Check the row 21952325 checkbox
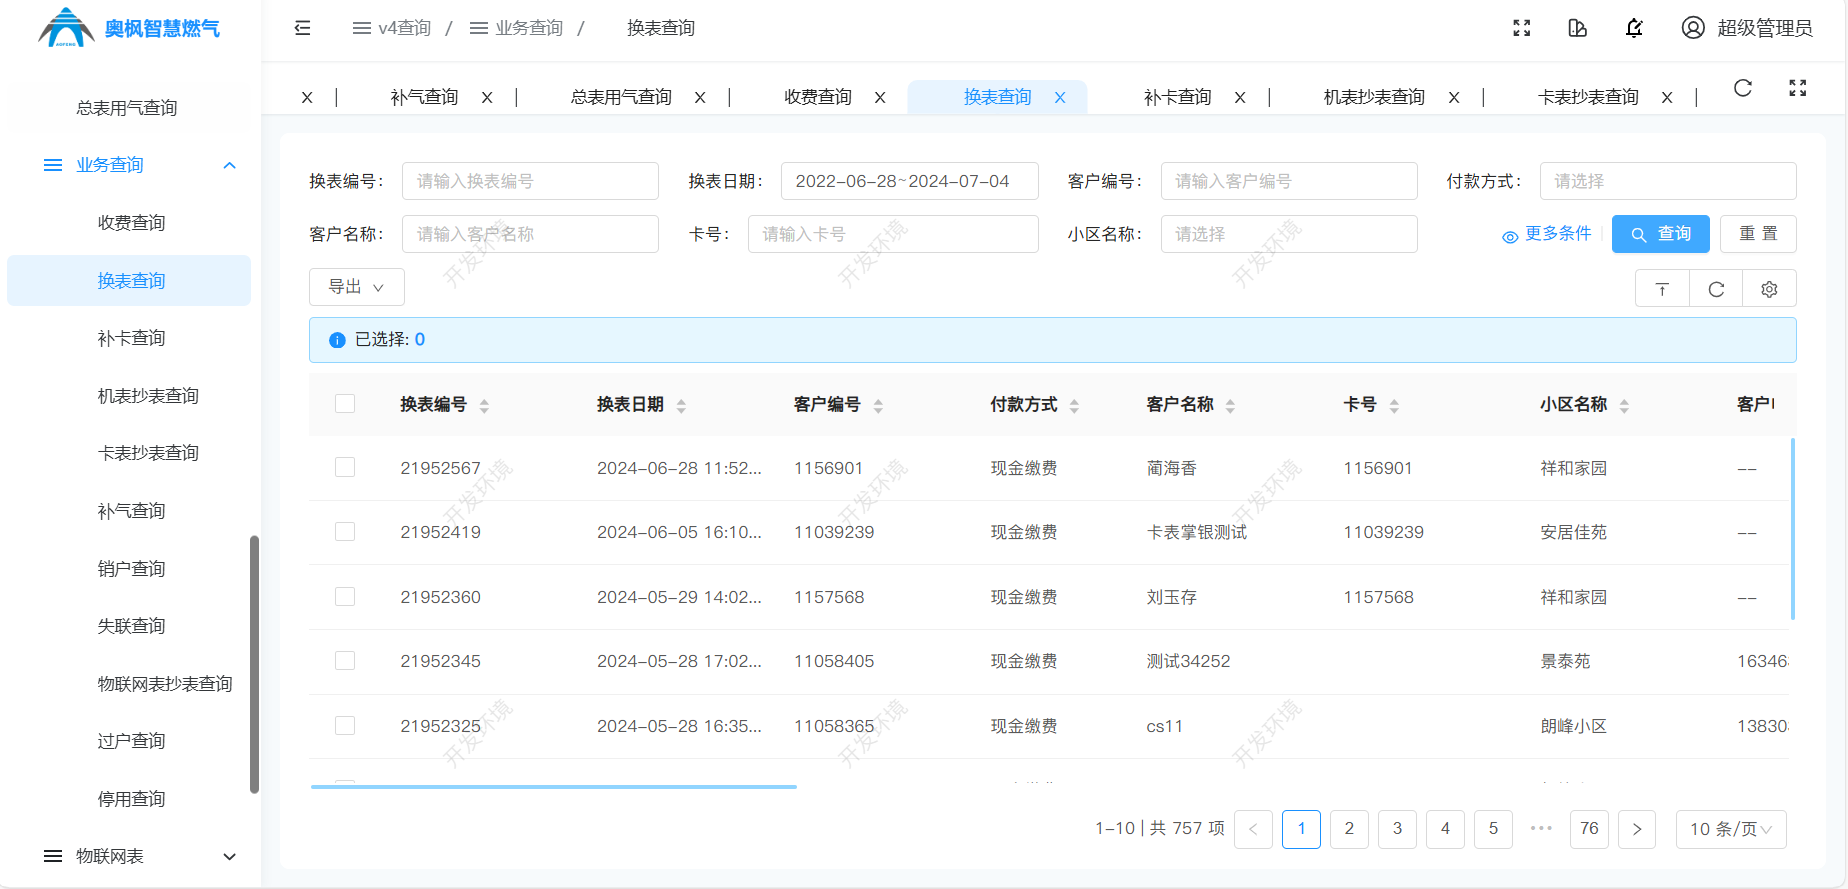Viewport: 1848px width, 889px height. click(345, 725)
